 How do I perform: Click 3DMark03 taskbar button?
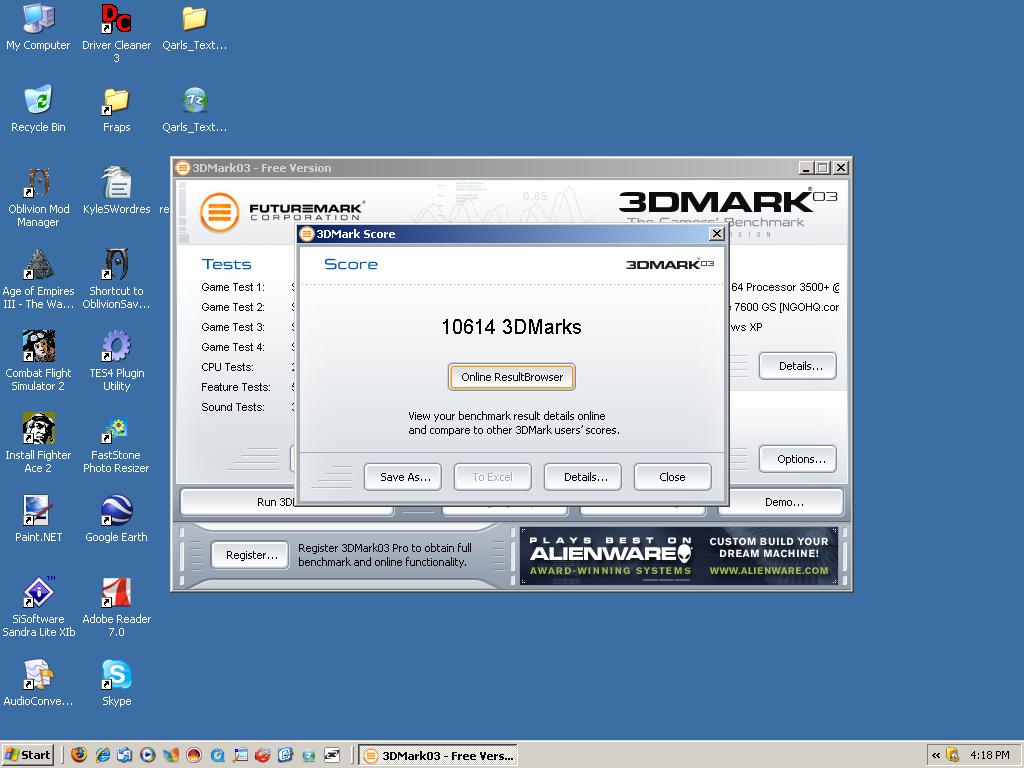(x=438, y=756)
